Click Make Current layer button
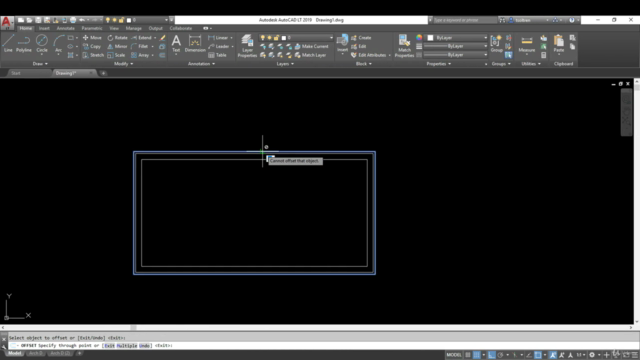The height and width of the screenshot is (360, 640). (311, 47)
